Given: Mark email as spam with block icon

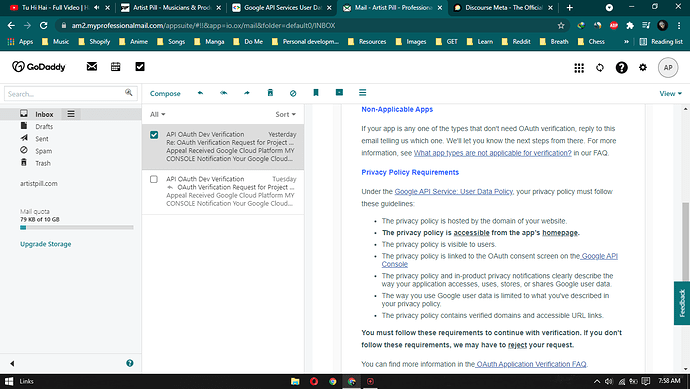Looking at the screenshot, I should (x=293, y=93).
